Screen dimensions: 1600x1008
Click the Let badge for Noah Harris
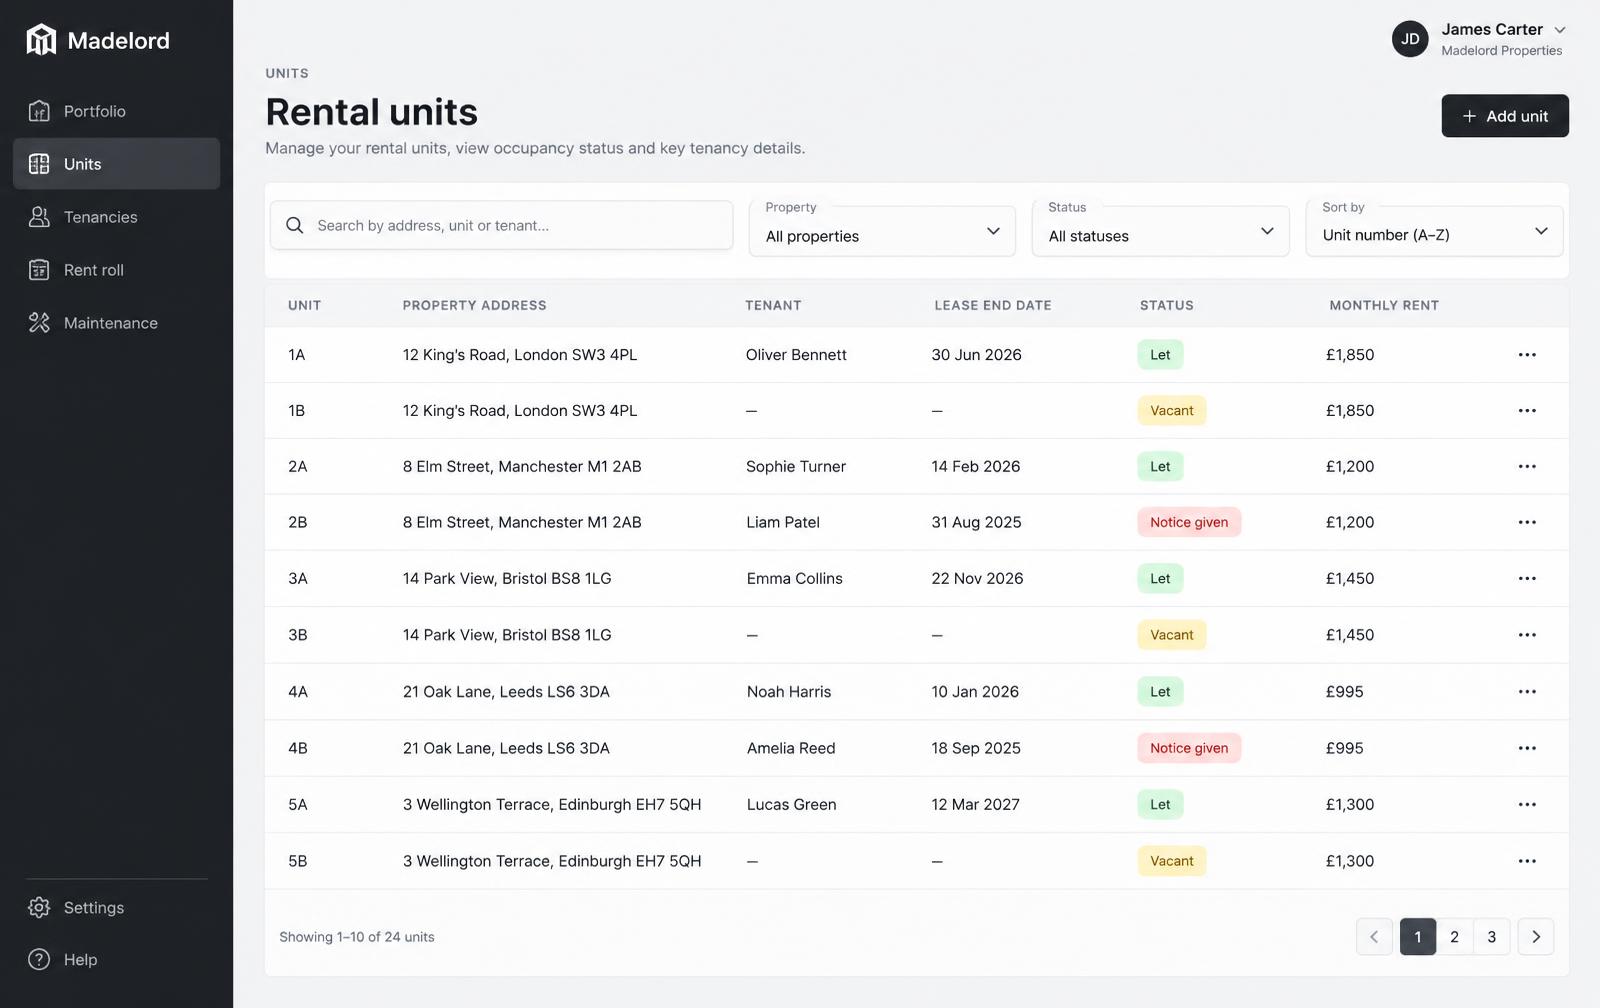[x=1160, y=692]
